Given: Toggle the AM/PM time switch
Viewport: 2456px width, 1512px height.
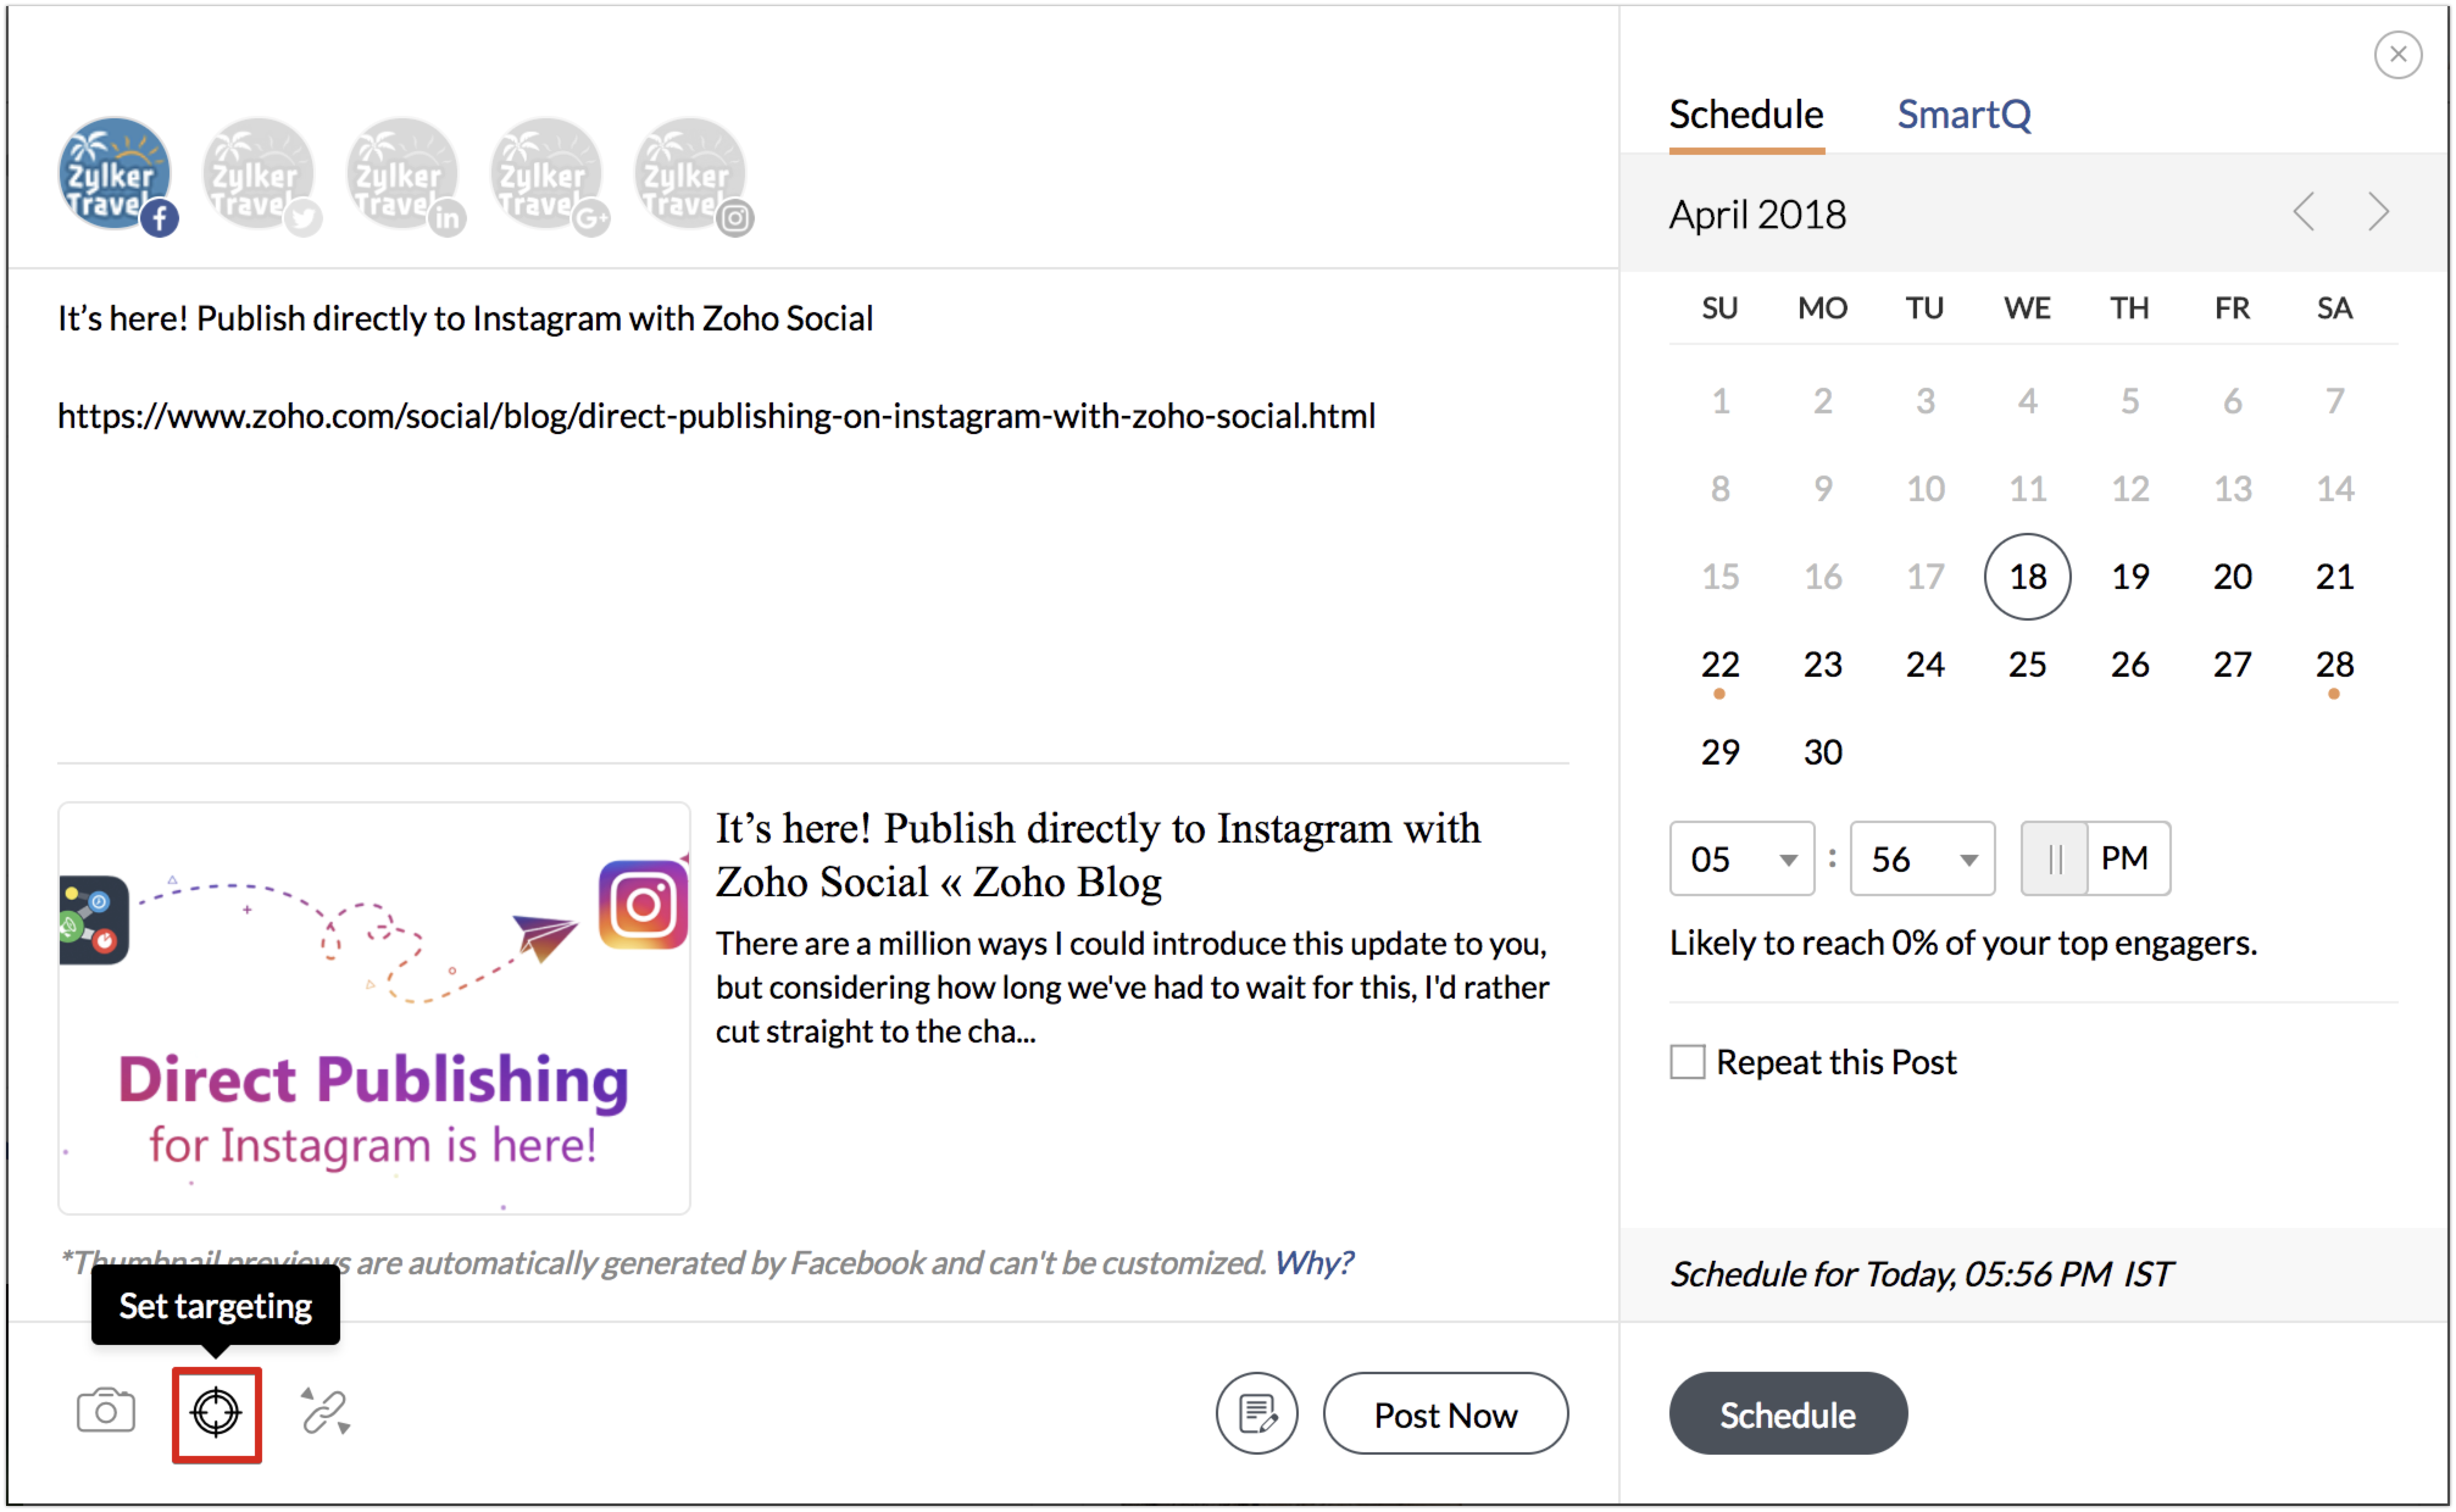Looking at the screenshot, I should tap(2095, 859).
